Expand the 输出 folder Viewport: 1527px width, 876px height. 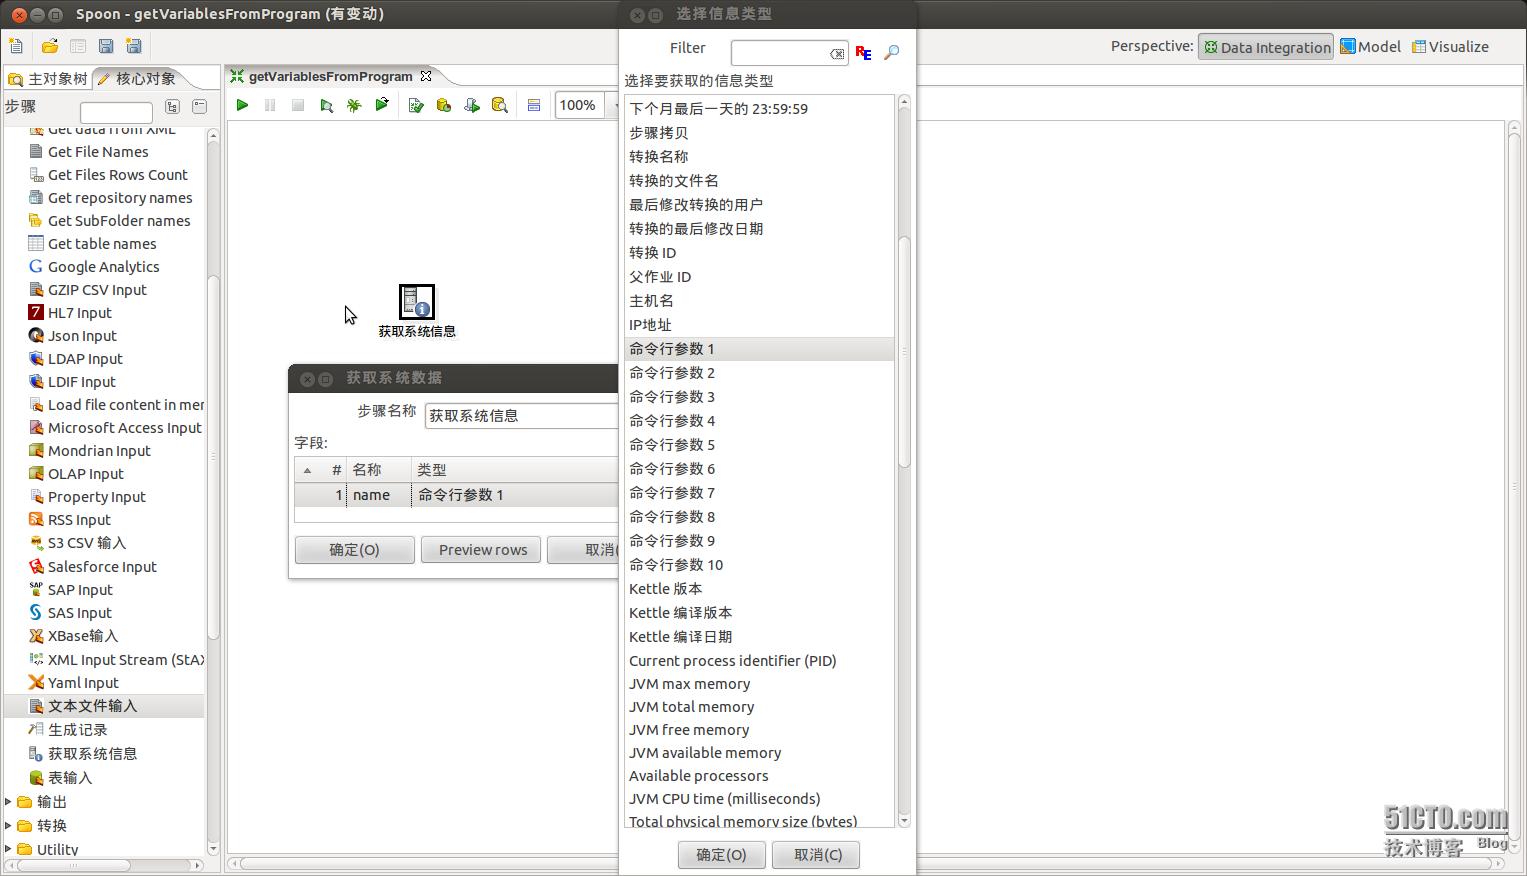(x=9, y=802)
